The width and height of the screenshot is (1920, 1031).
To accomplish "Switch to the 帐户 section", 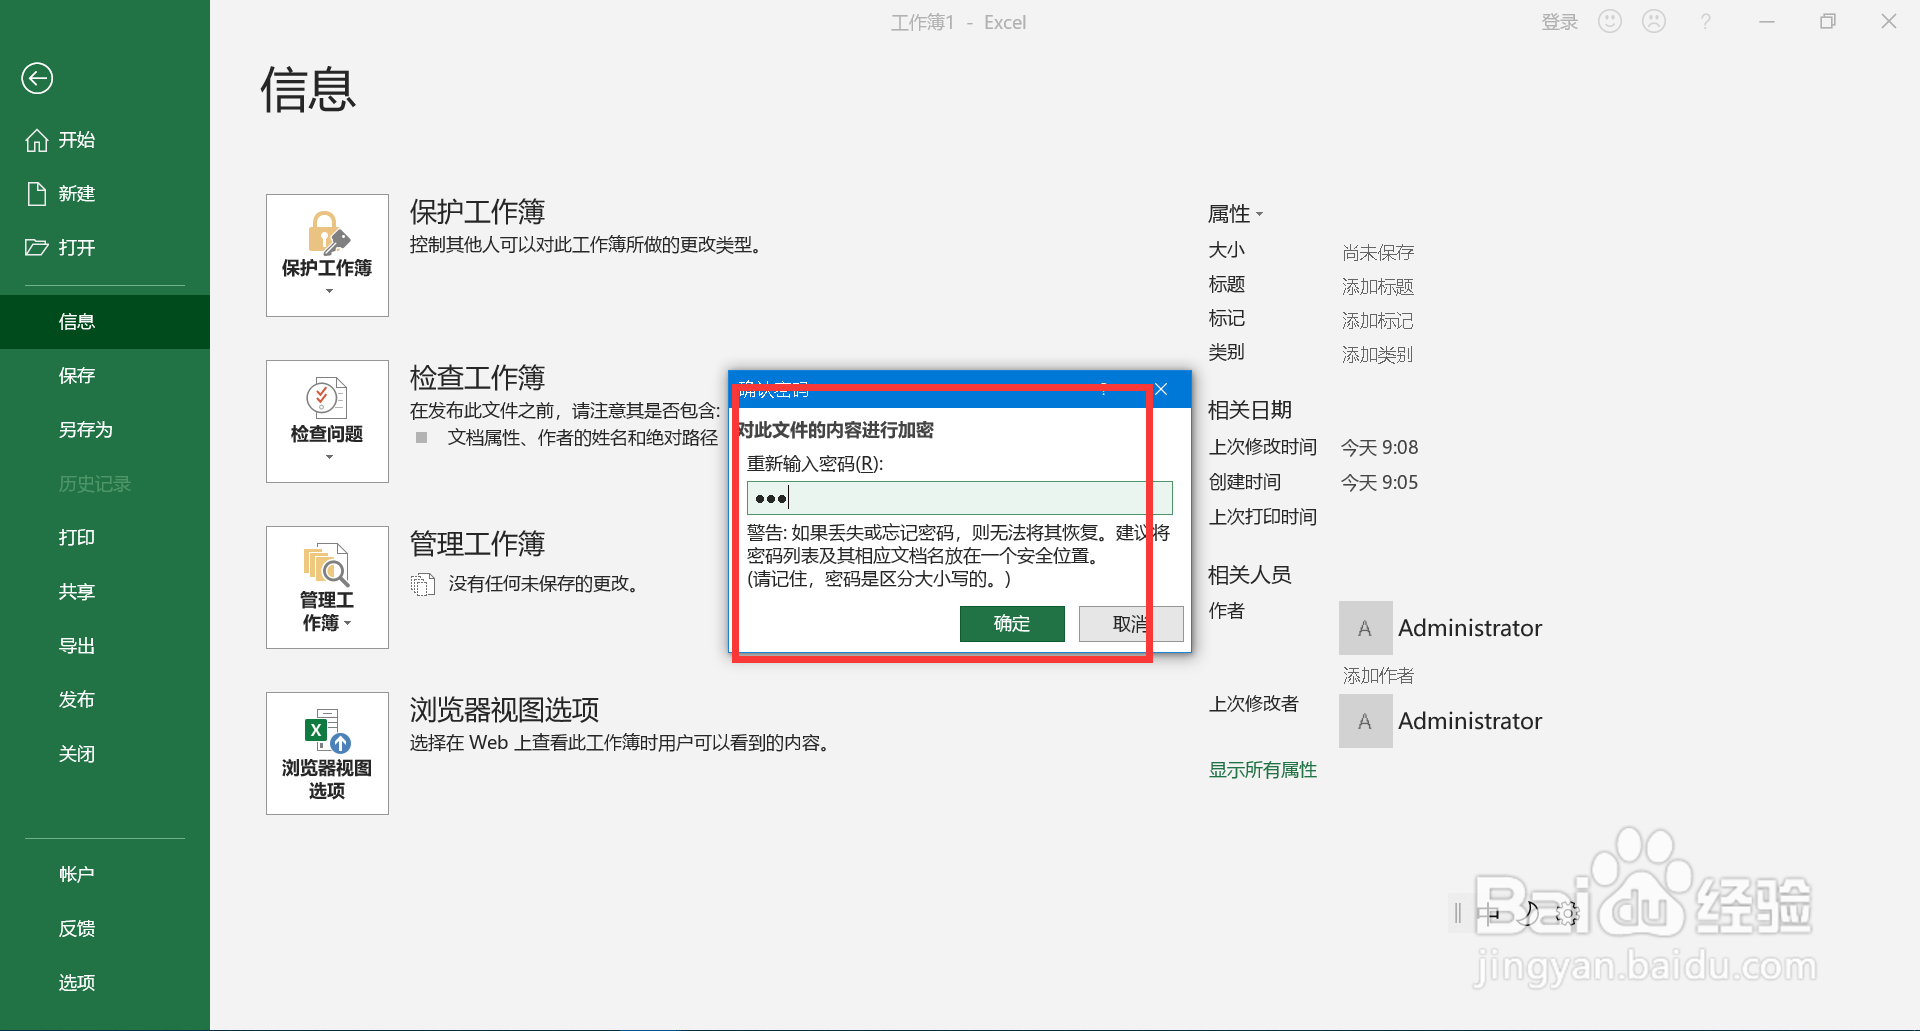I will (77, 873).
